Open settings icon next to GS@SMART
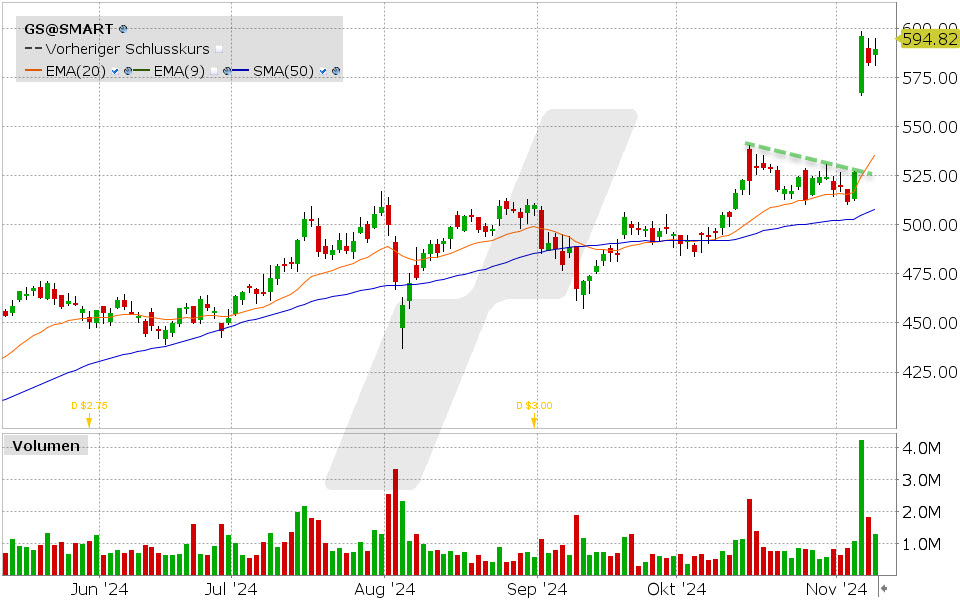The height and width of the screenshot is (600, 960). pos(123,29)
